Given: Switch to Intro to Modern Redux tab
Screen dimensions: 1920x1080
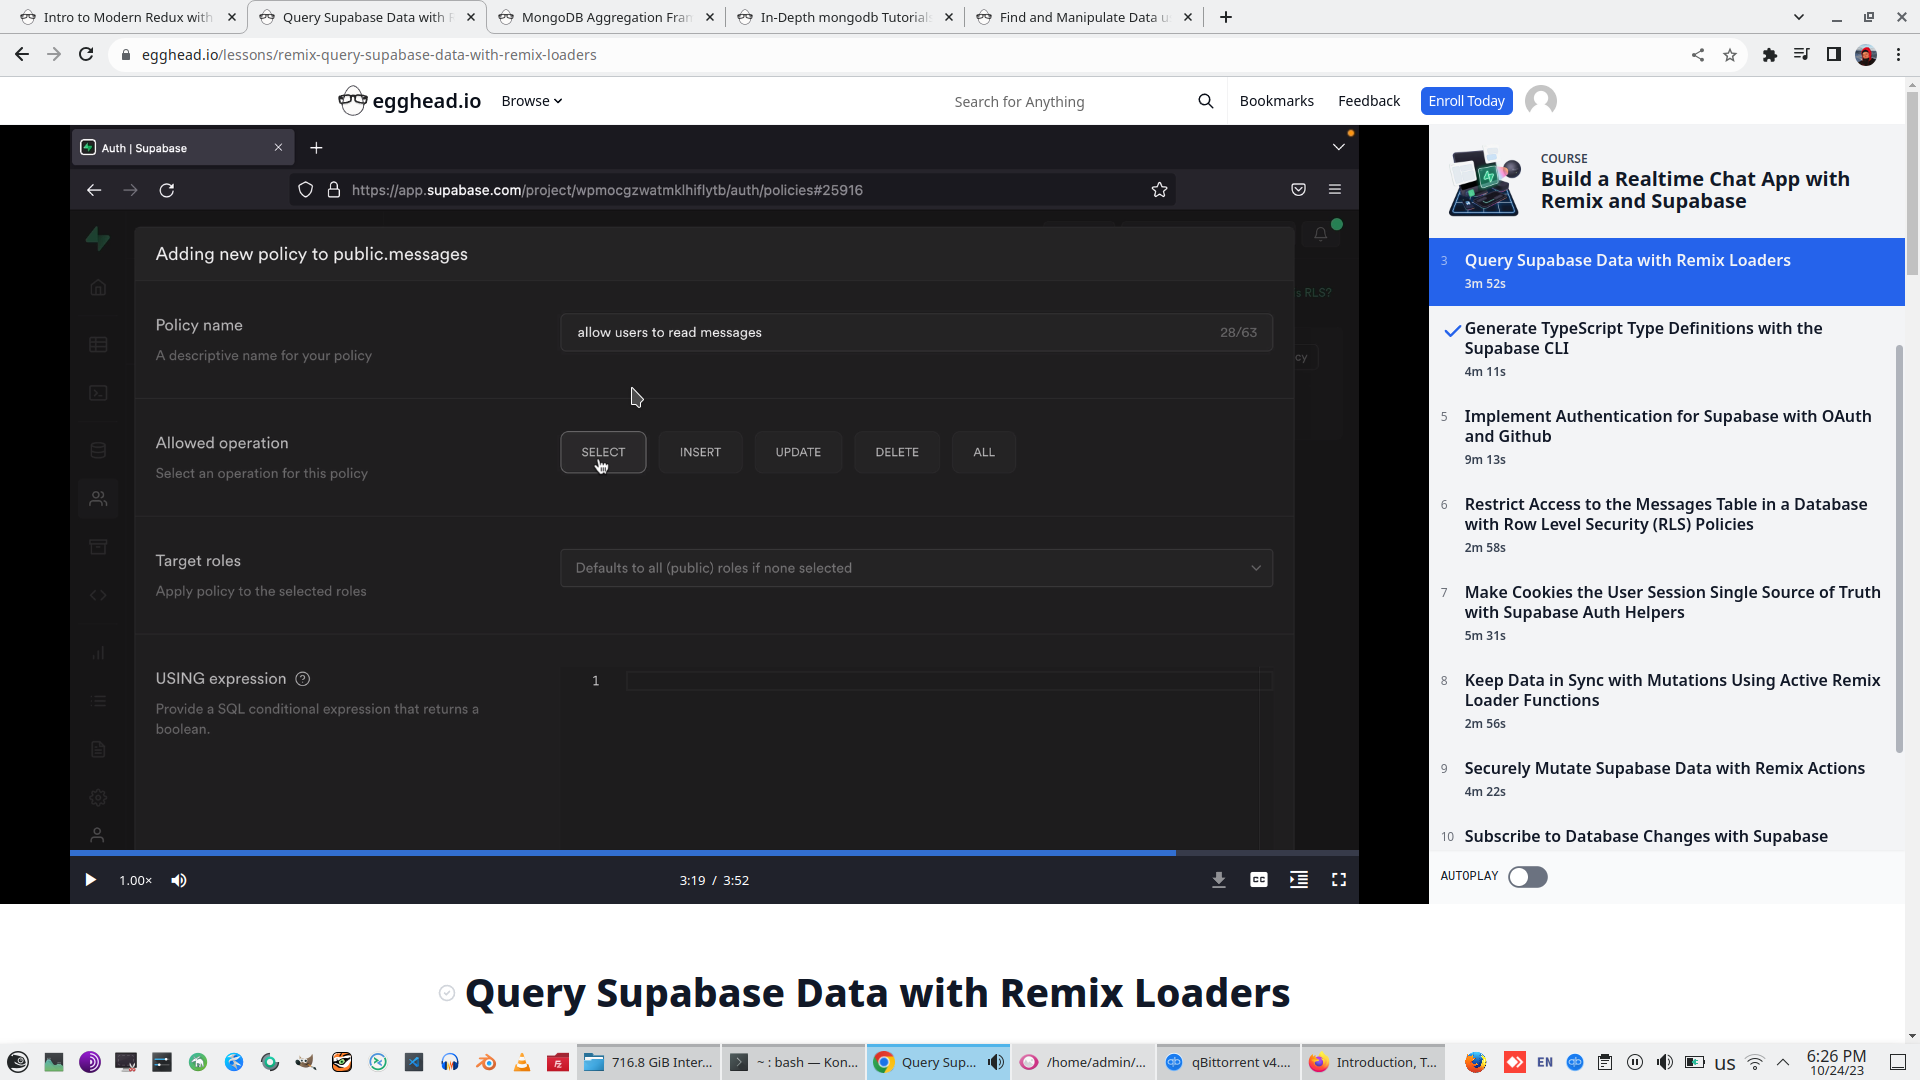Looking at the screenshot, I should [128, 17].
